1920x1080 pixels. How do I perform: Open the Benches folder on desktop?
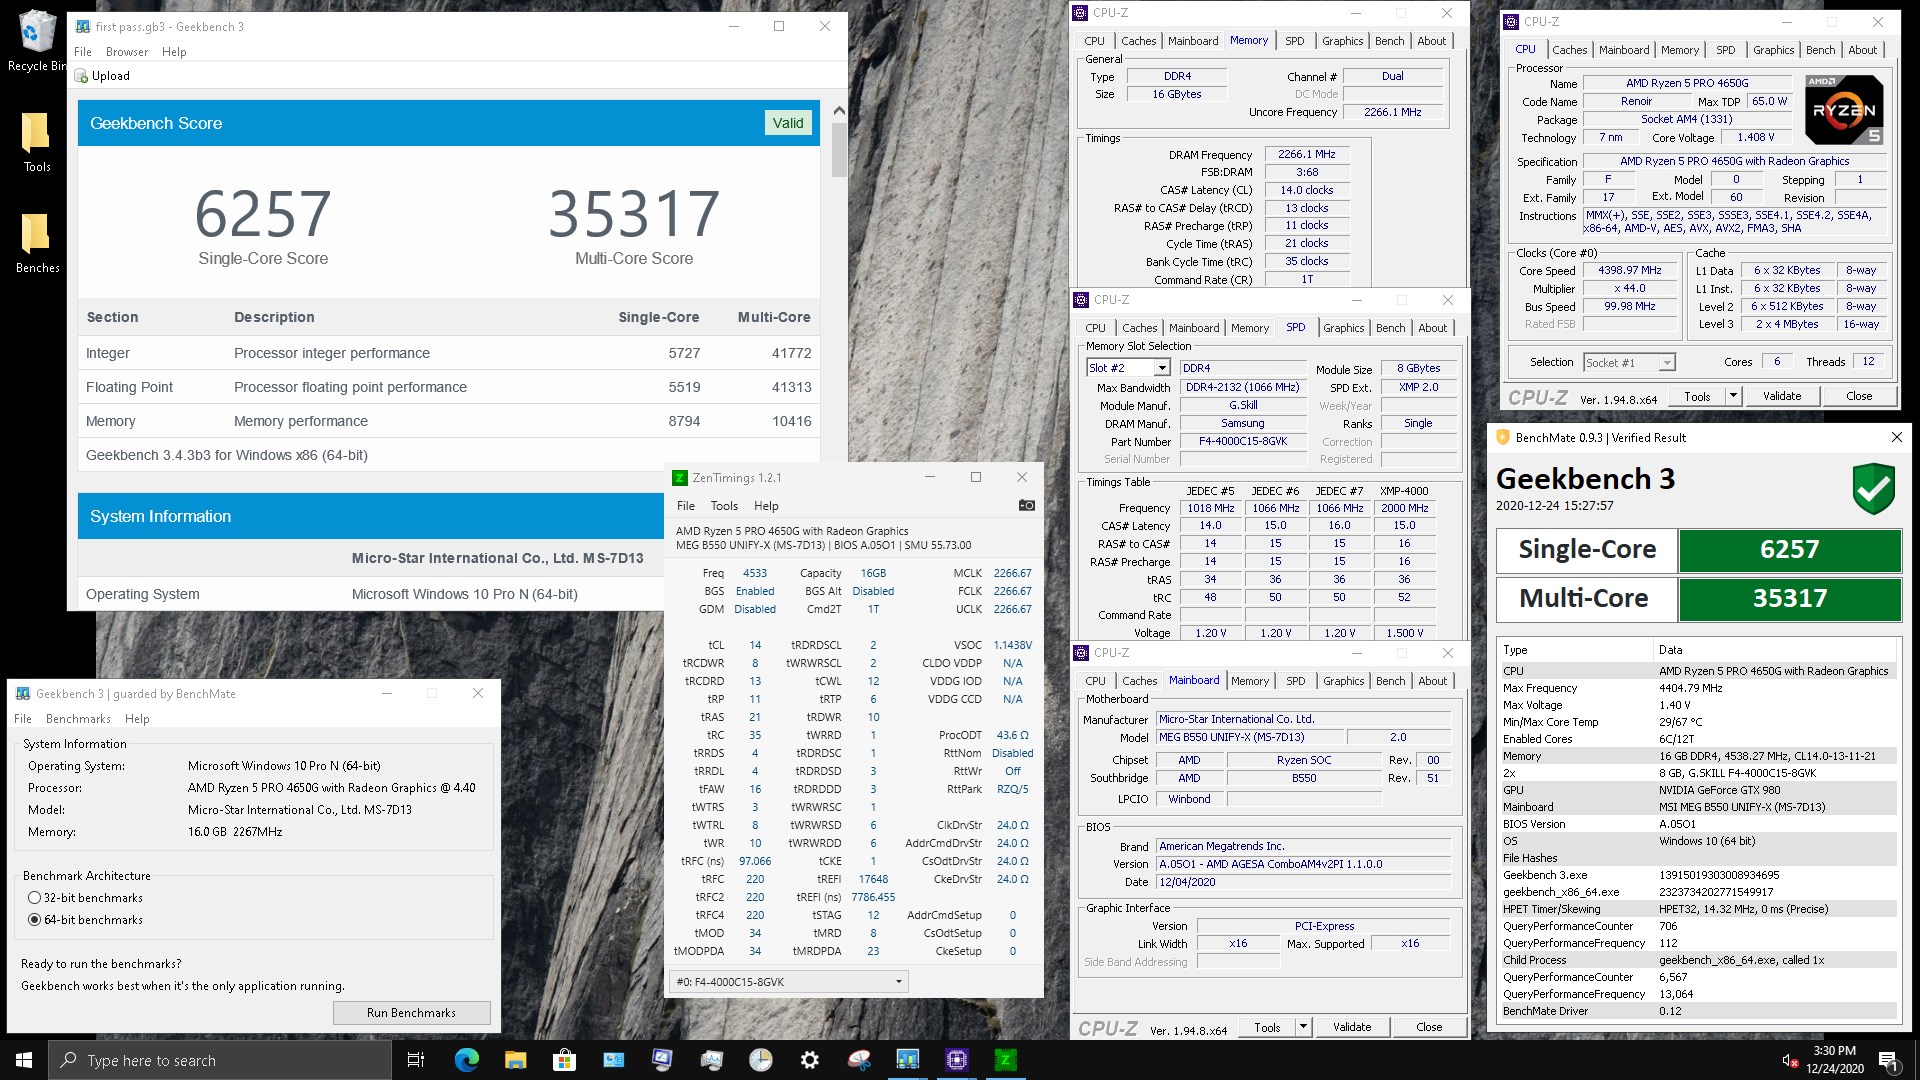point(37,243)
